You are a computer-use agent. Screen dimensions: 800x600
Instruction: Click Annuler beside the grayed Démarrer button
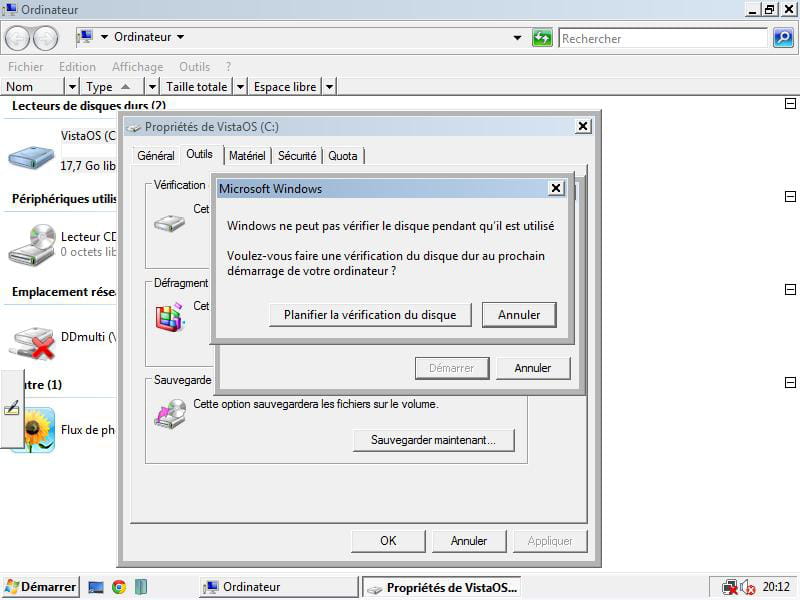(x=533, y=368)
